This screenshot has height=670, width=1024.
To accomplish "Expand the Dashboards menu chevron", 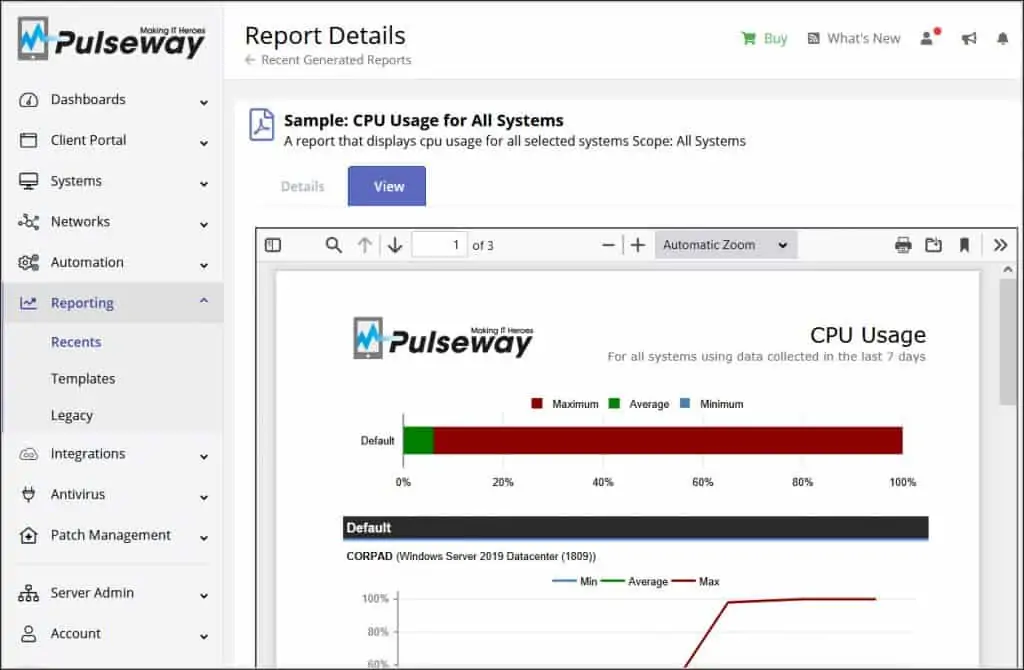I will pyautogui.click(x=204, y=103).
